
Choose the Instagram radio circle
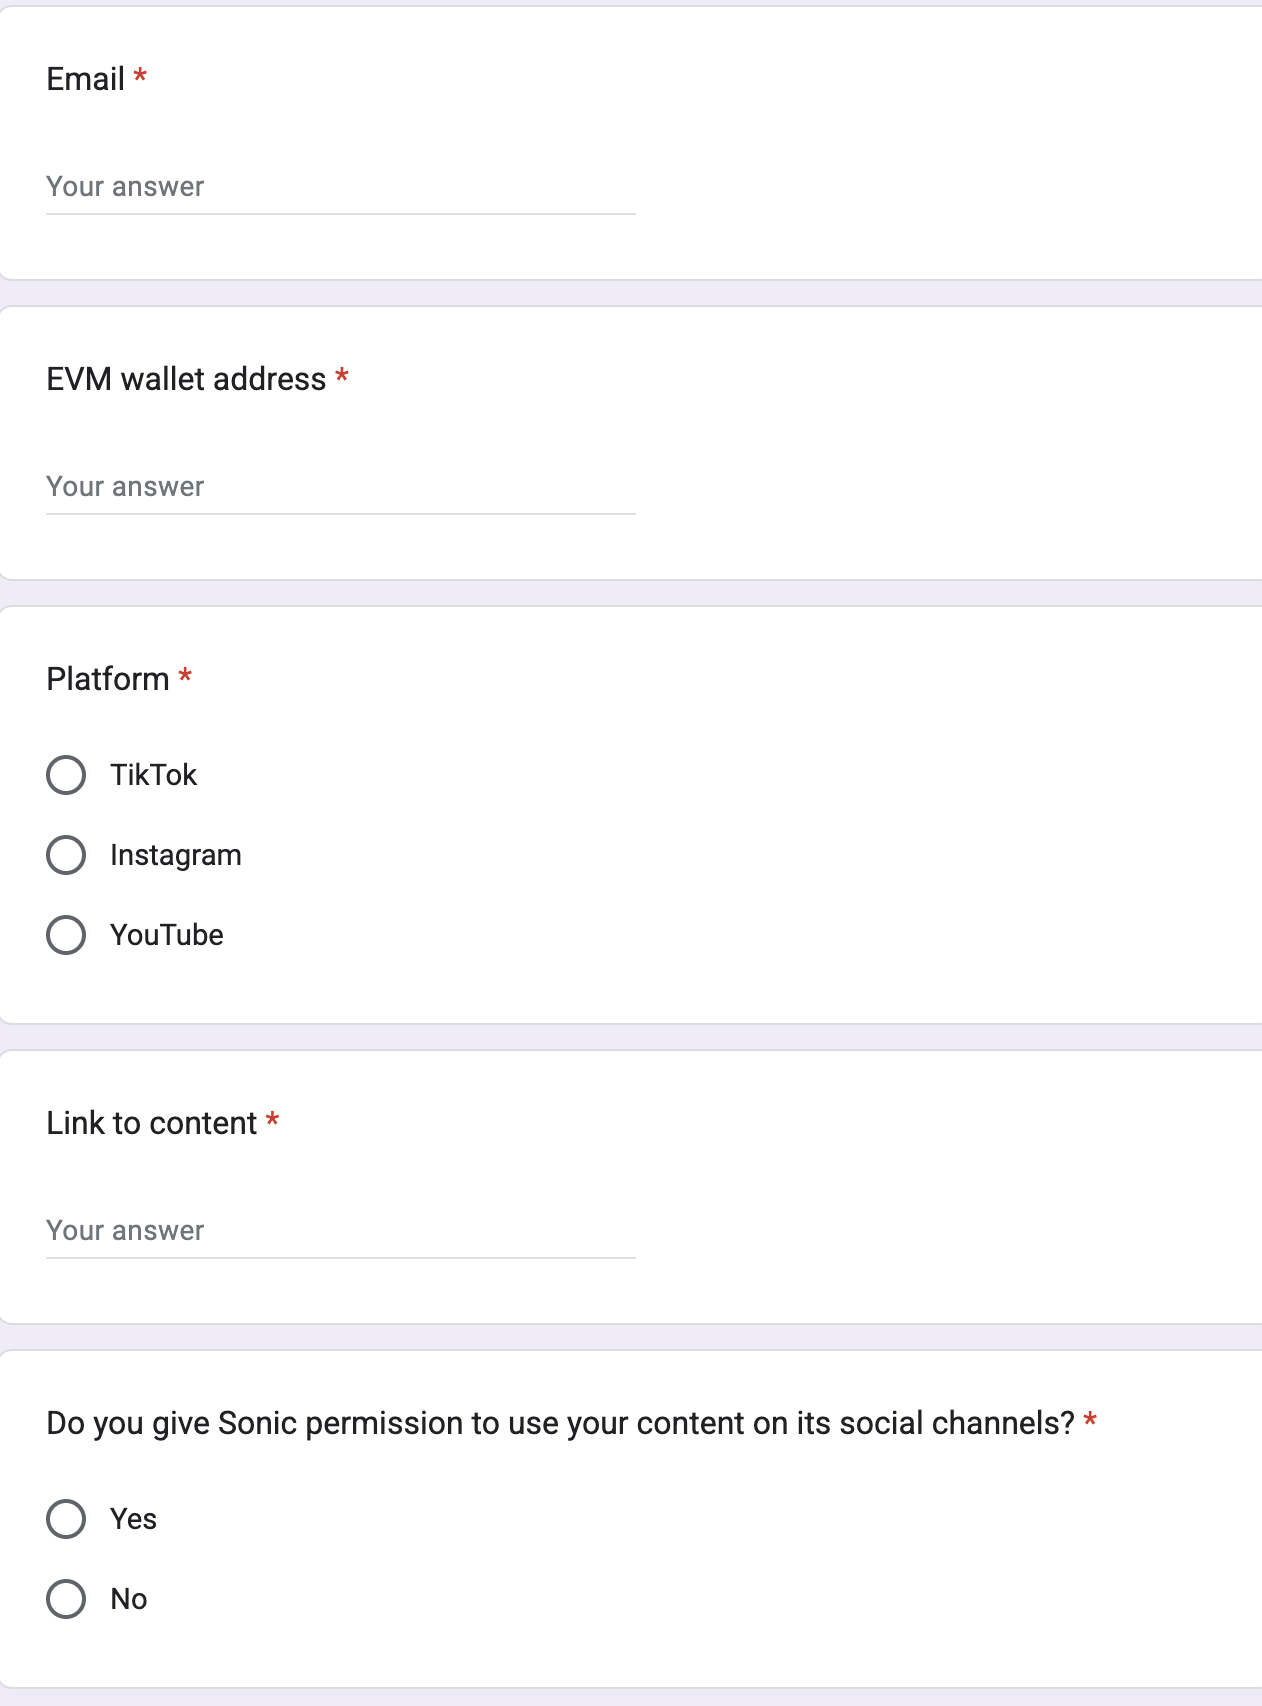click(x=66, y=855)
